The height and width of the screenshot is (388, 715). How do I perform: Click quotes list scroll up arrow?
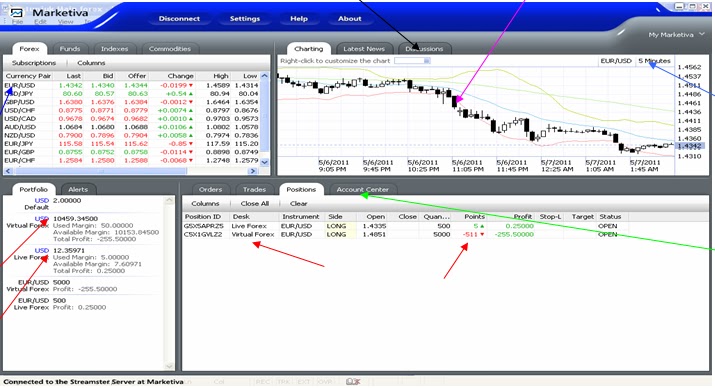click(x=264, y=76)
